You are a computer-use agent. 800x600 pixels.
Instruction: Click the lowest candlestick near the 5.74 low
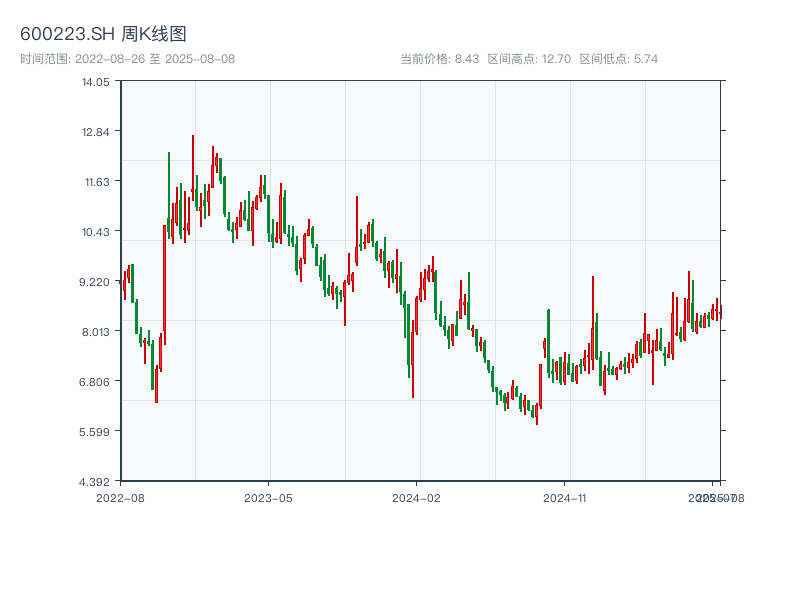click(x=537, y=414)
